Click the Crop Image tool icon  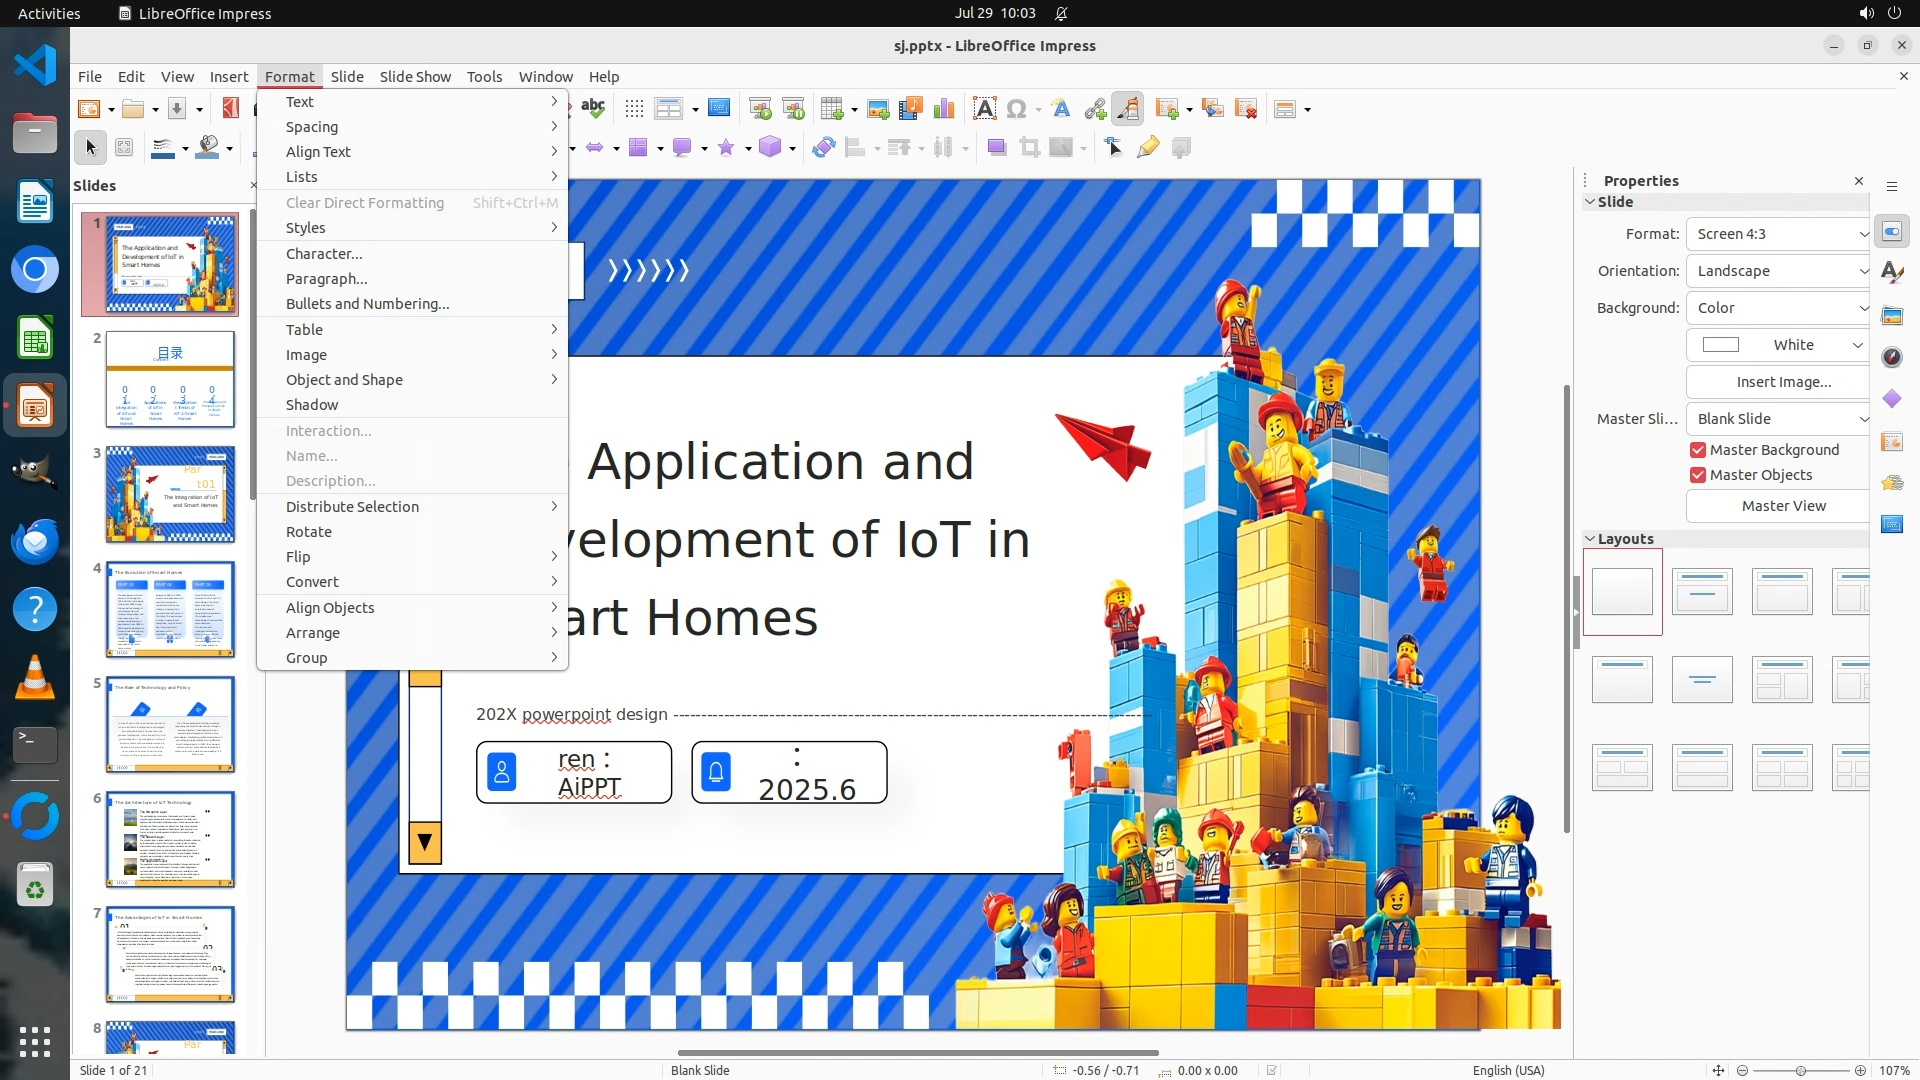1029,148
